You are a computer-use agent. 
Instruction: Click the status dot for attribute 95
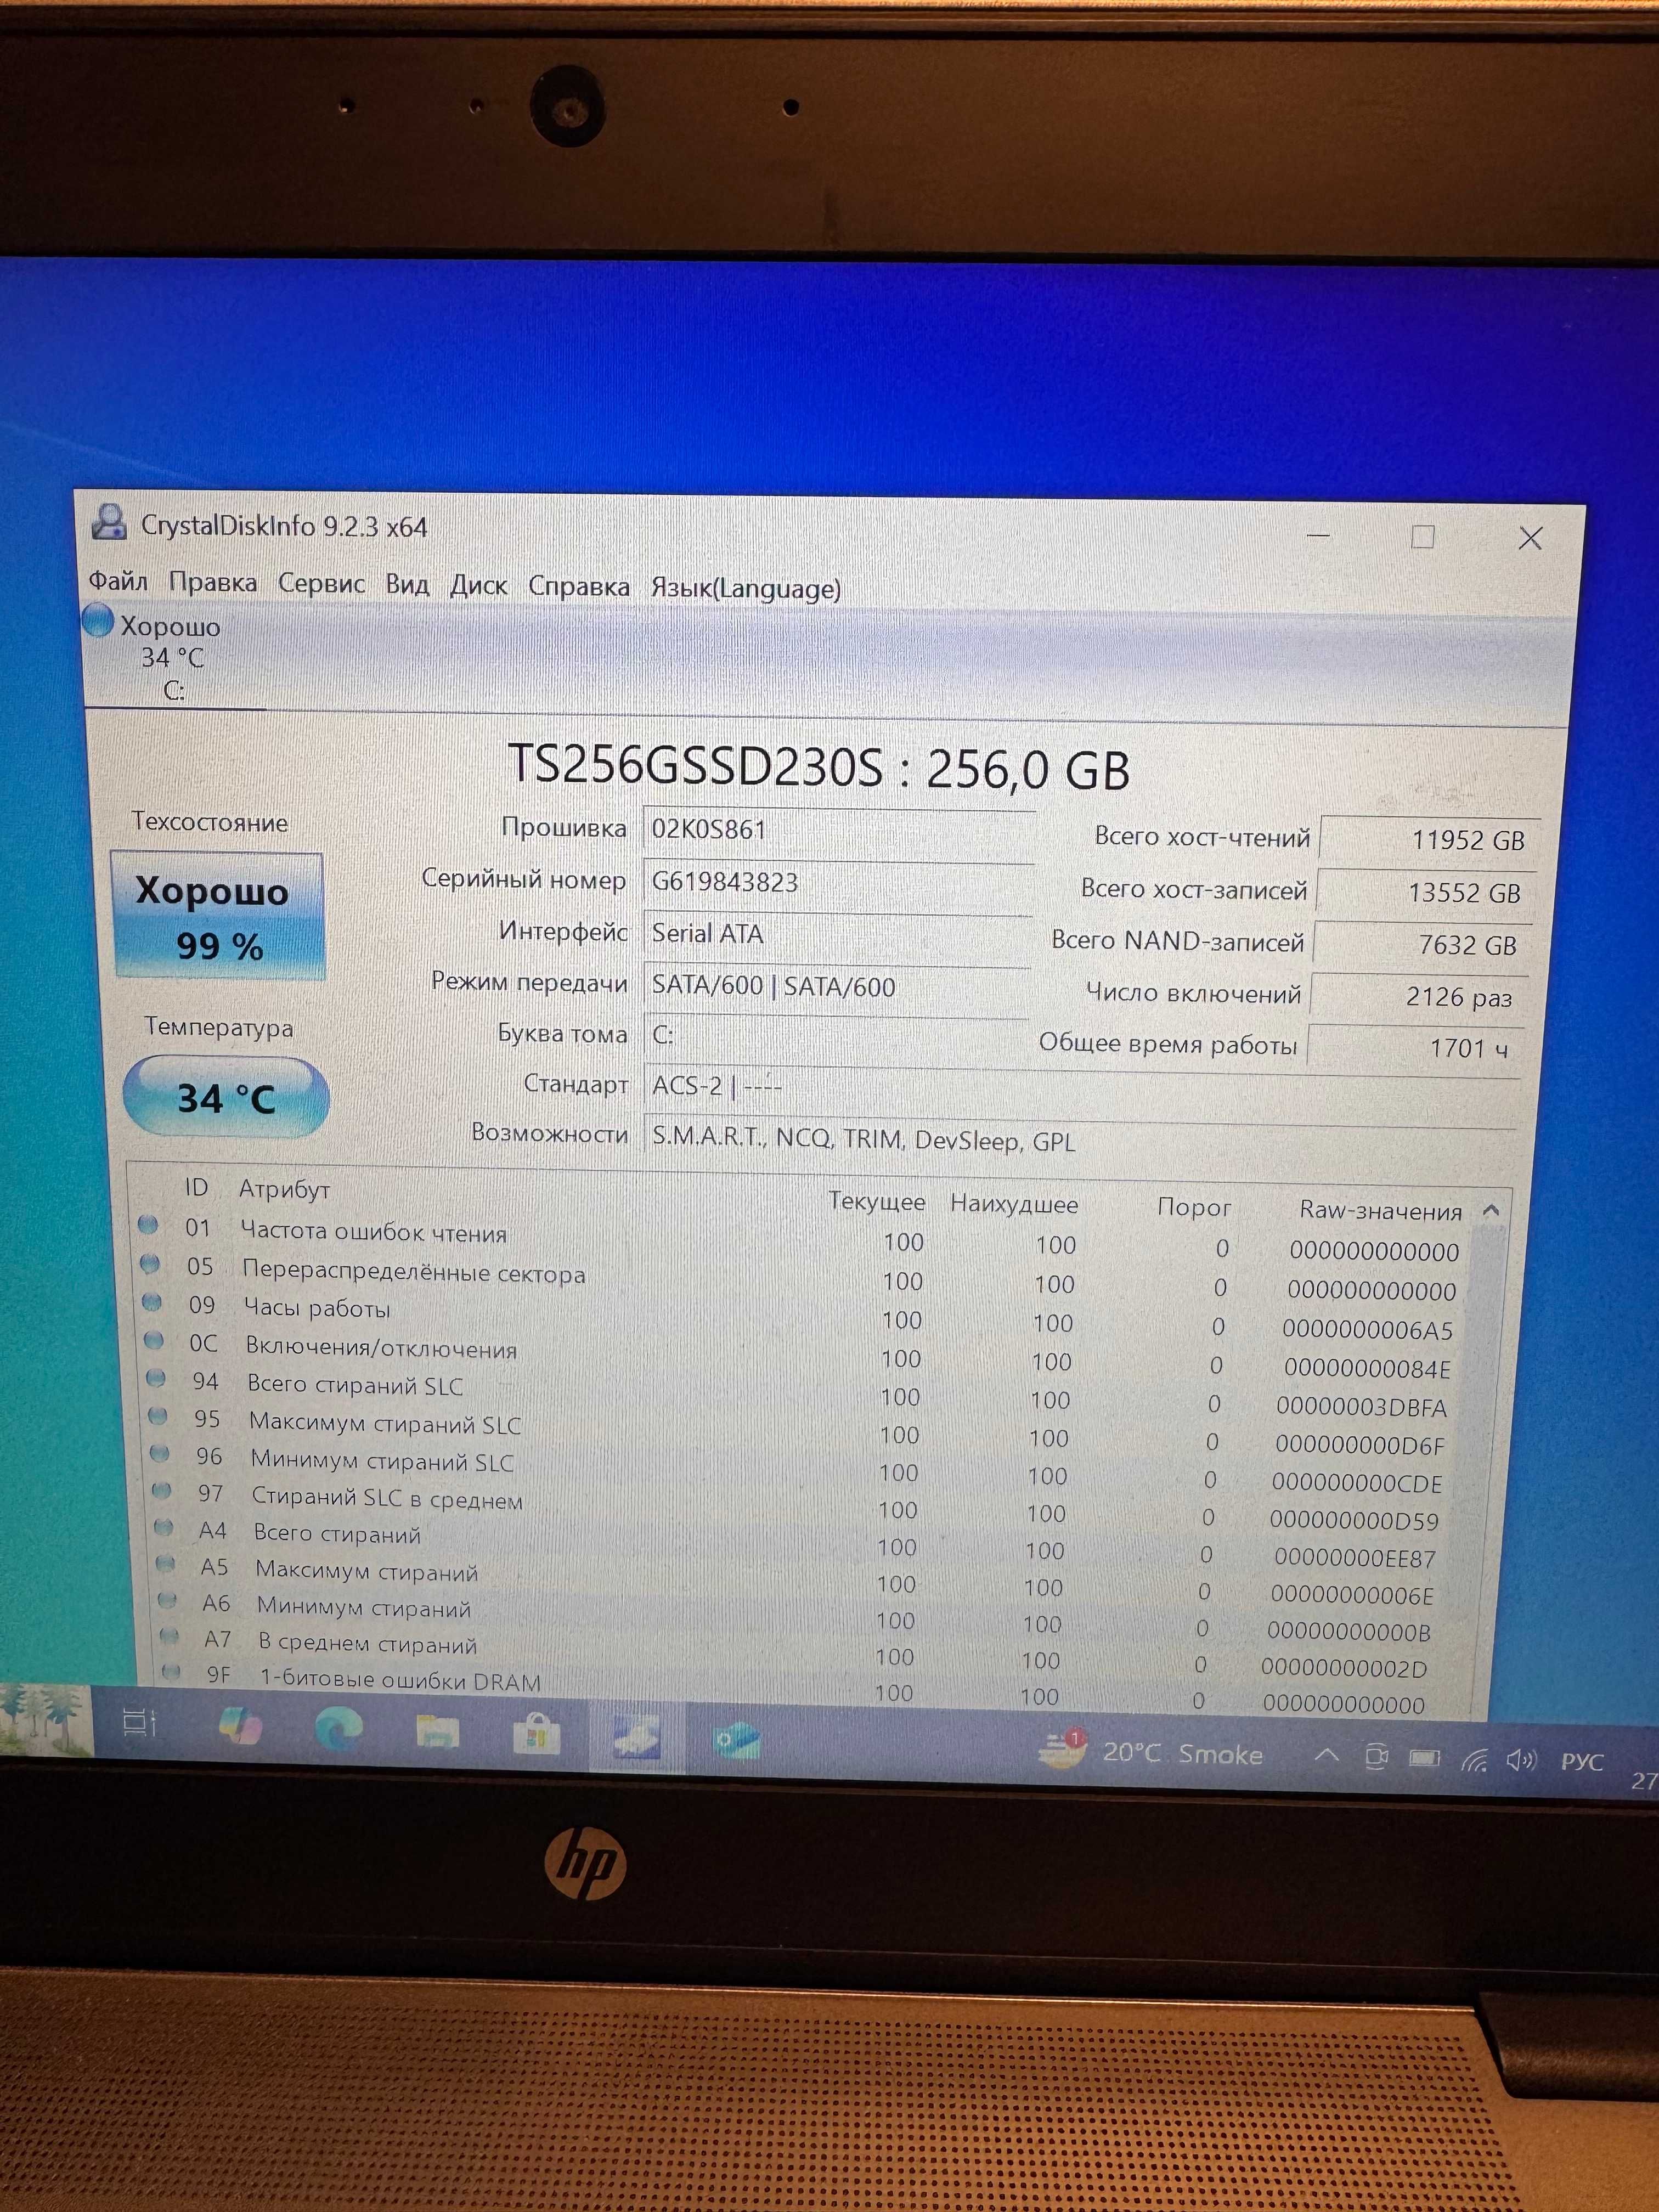tap(158, 1416)
